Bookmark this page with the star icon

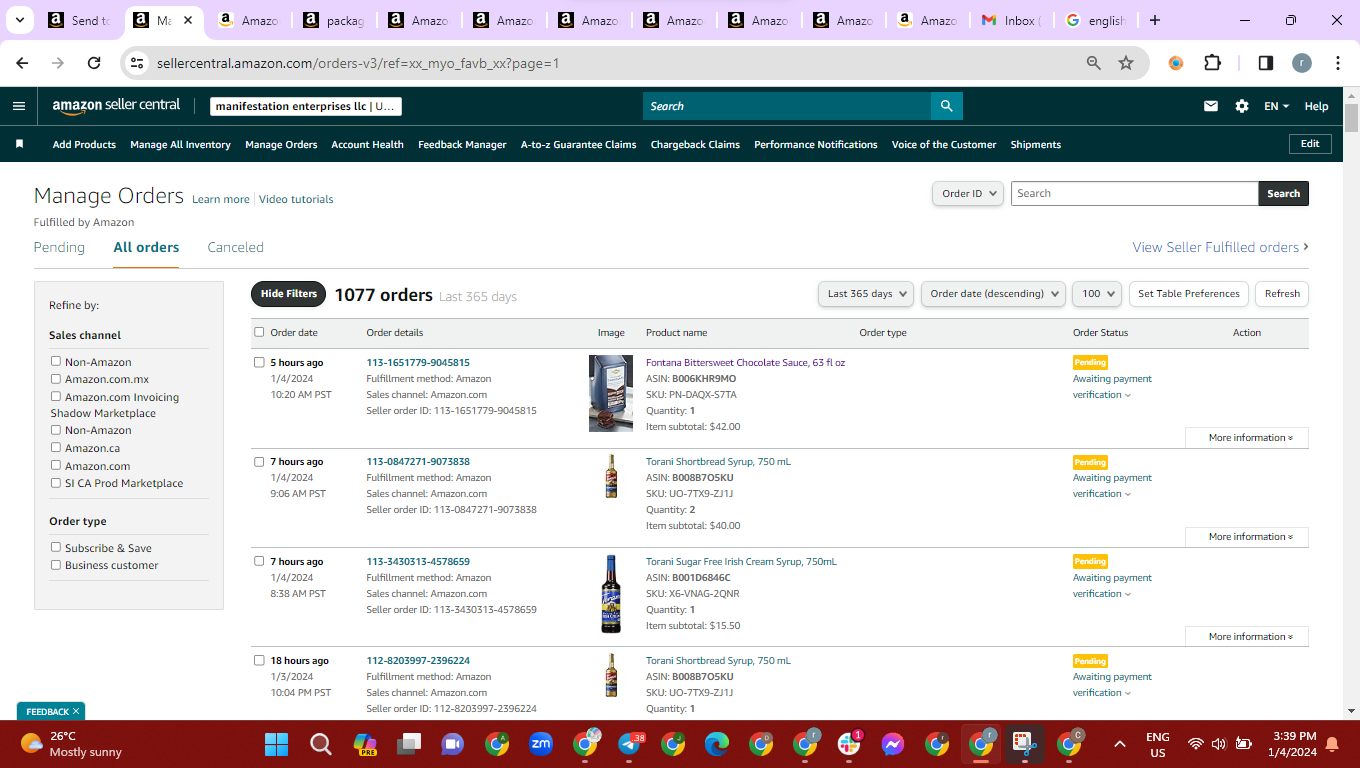1126,63
